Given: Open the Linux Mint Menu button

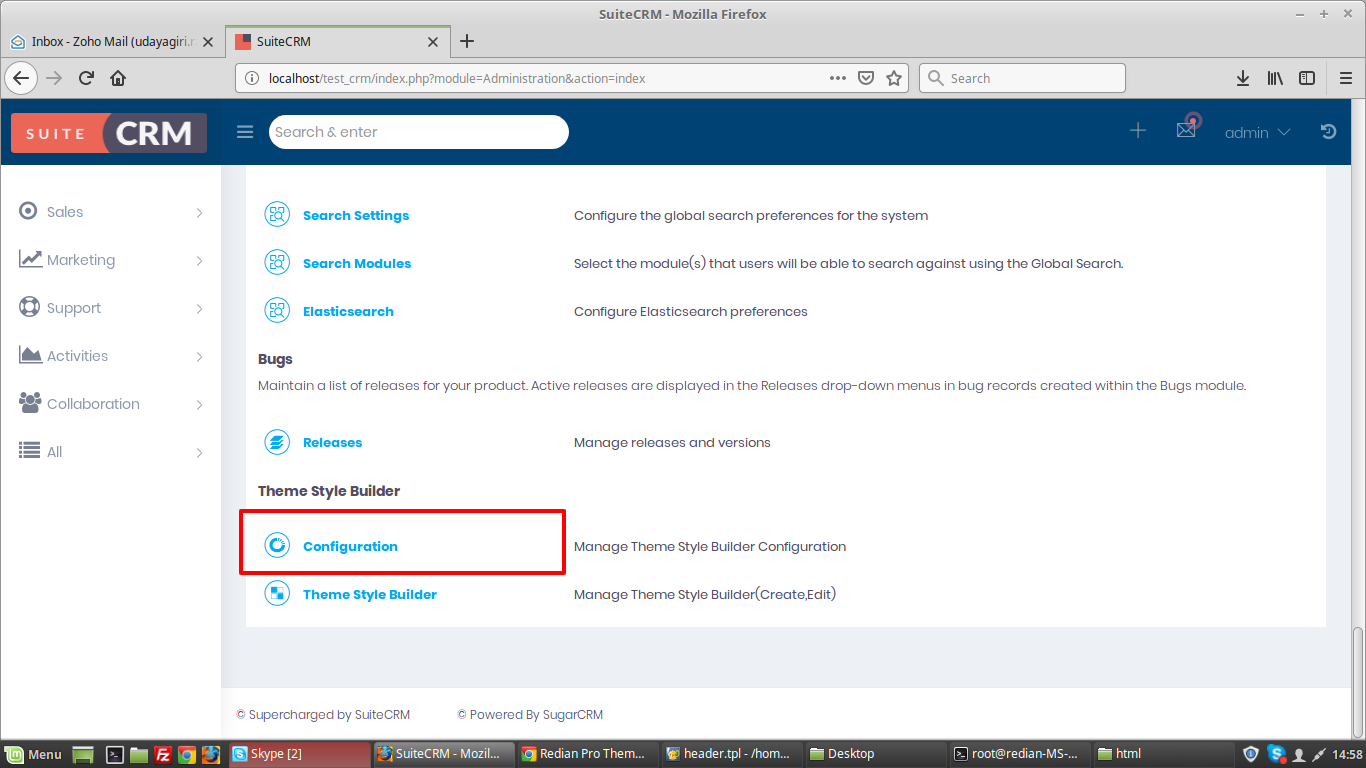Looking at the screenshot, I should pyautogui.click(x=34, y=754).
